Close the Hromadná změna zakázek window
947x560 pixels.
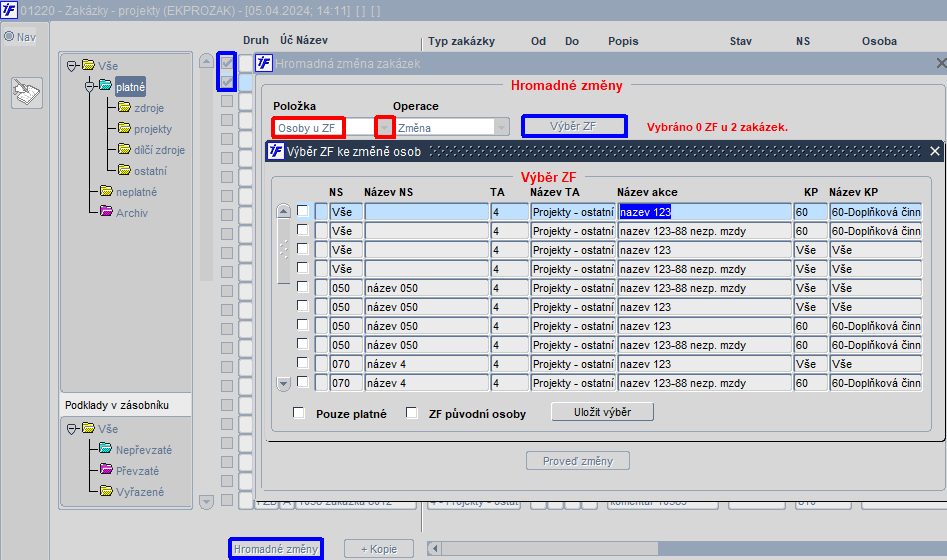pos(941,63)
